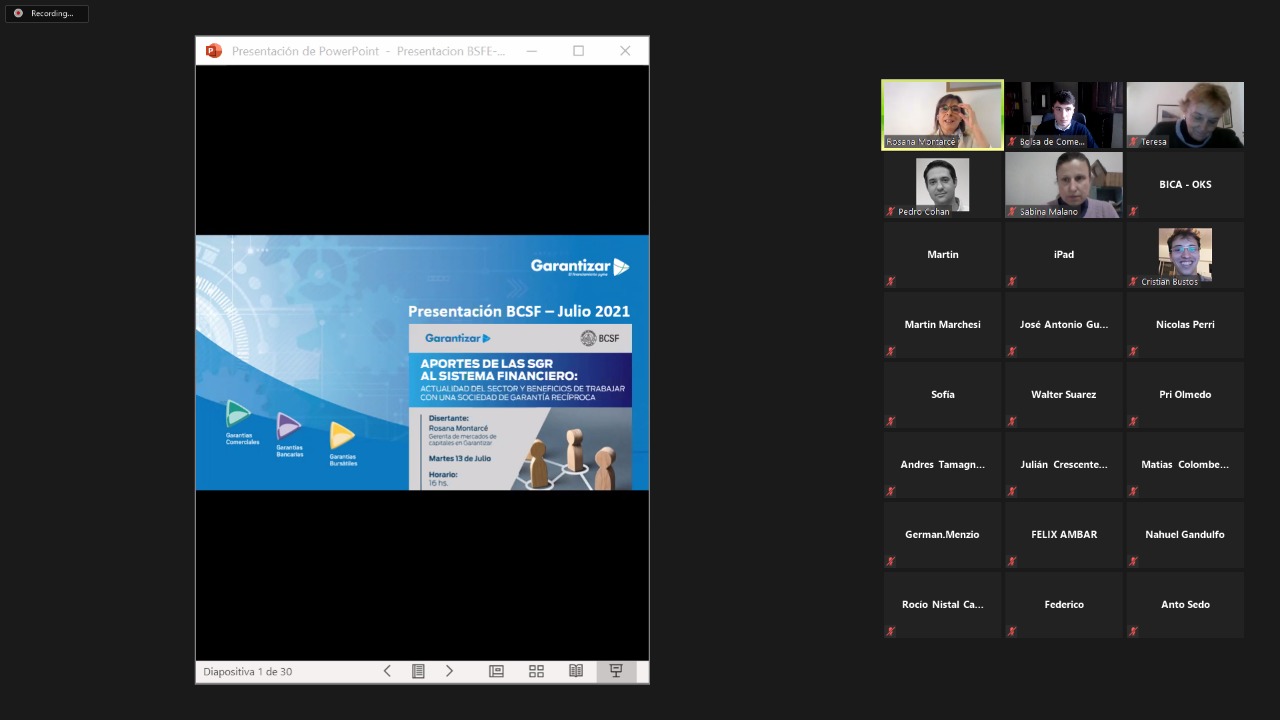Minimize the PowerPoint presentation window

[532, 51]
